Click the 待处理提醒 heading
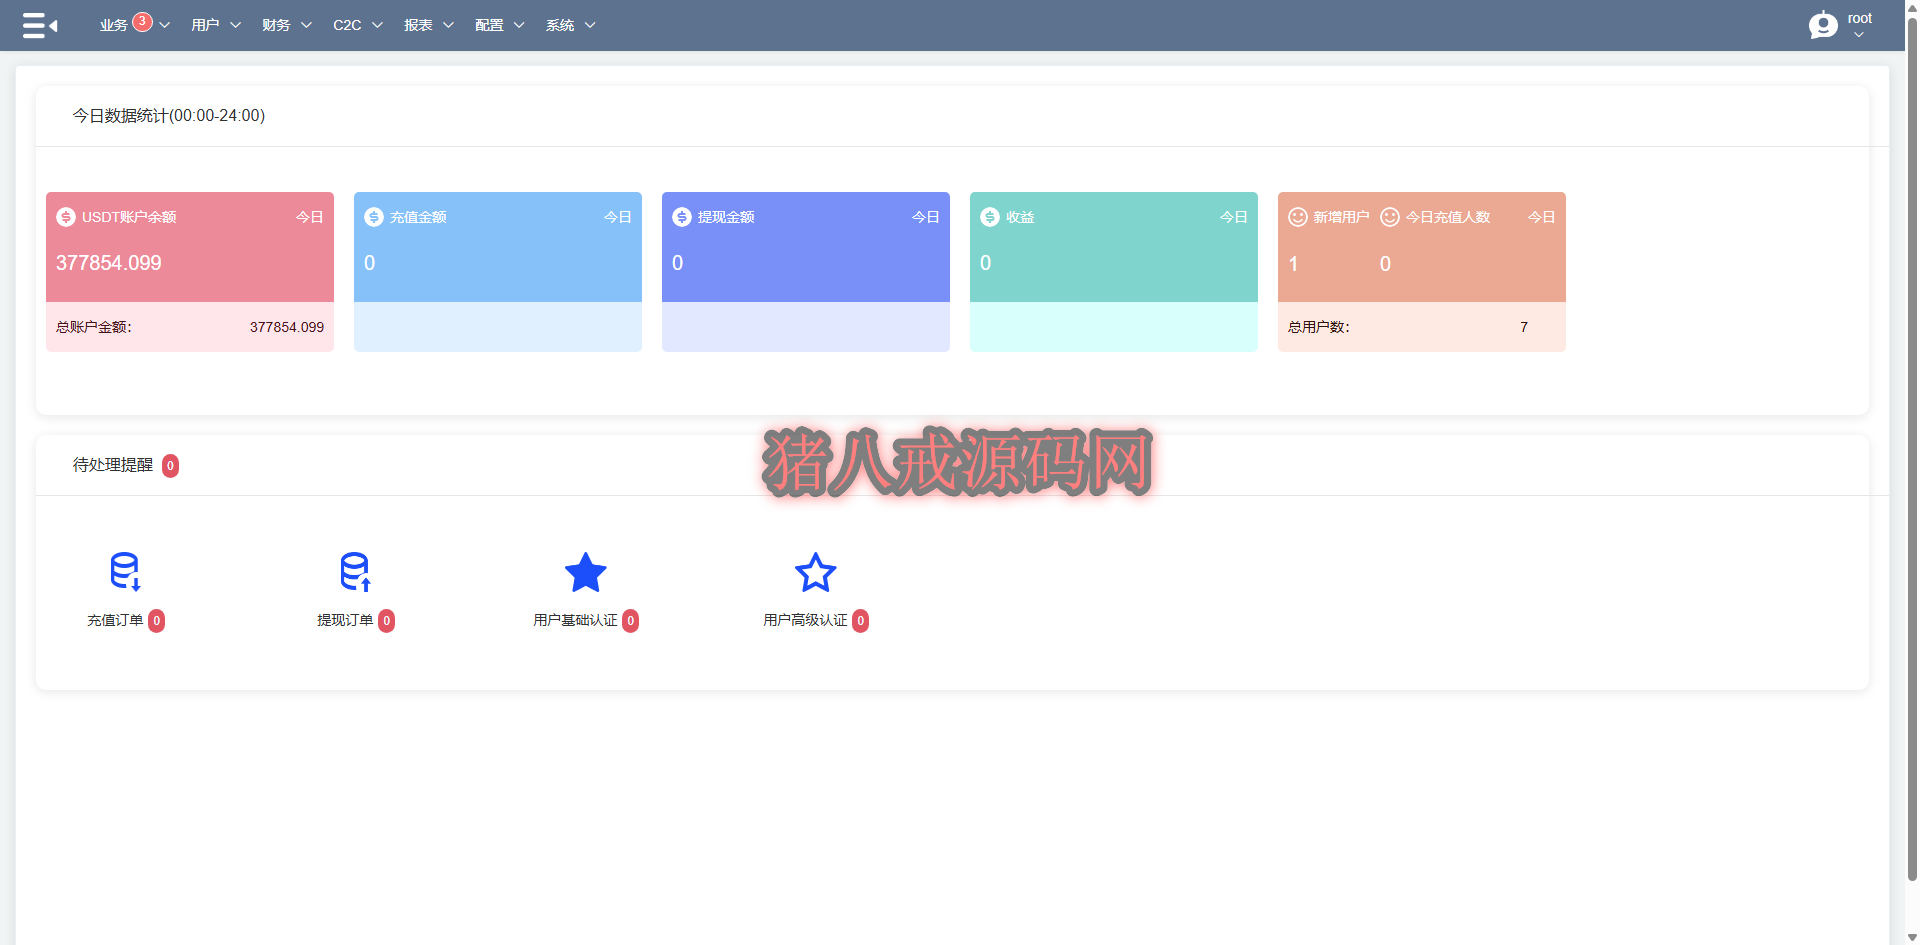 coord(113,465)
